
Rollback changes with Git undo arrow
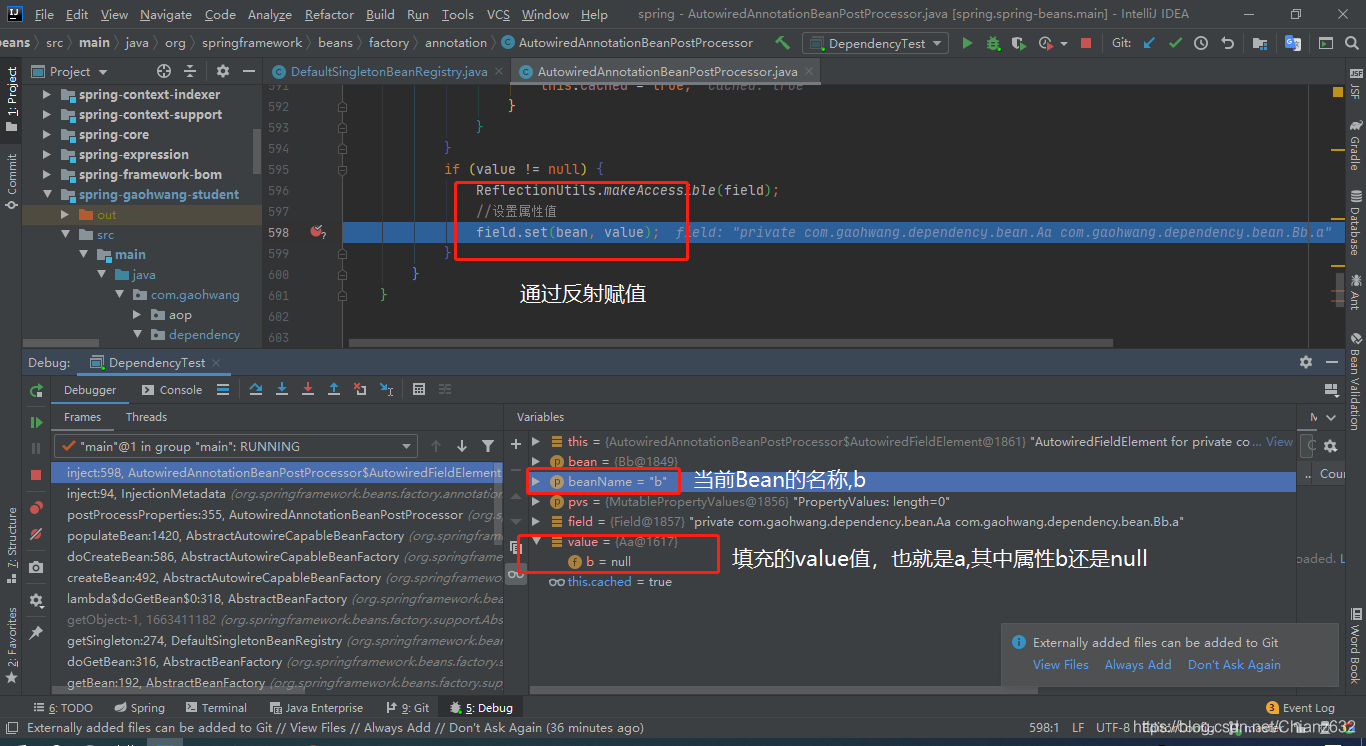coord(1227,43)
